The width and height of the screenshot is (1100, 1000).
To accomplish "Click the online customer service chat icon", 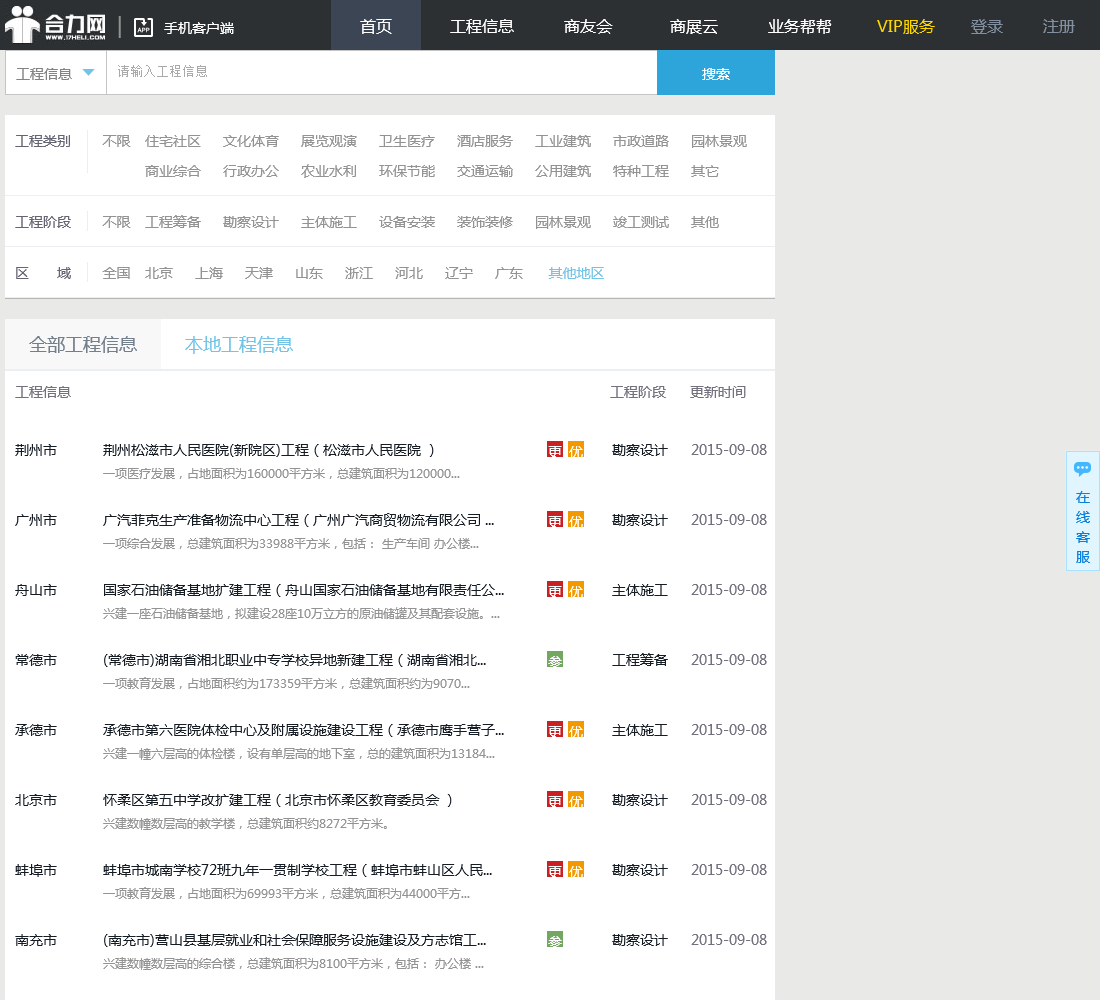I will pyautogui.click(x=1082, y=469).
